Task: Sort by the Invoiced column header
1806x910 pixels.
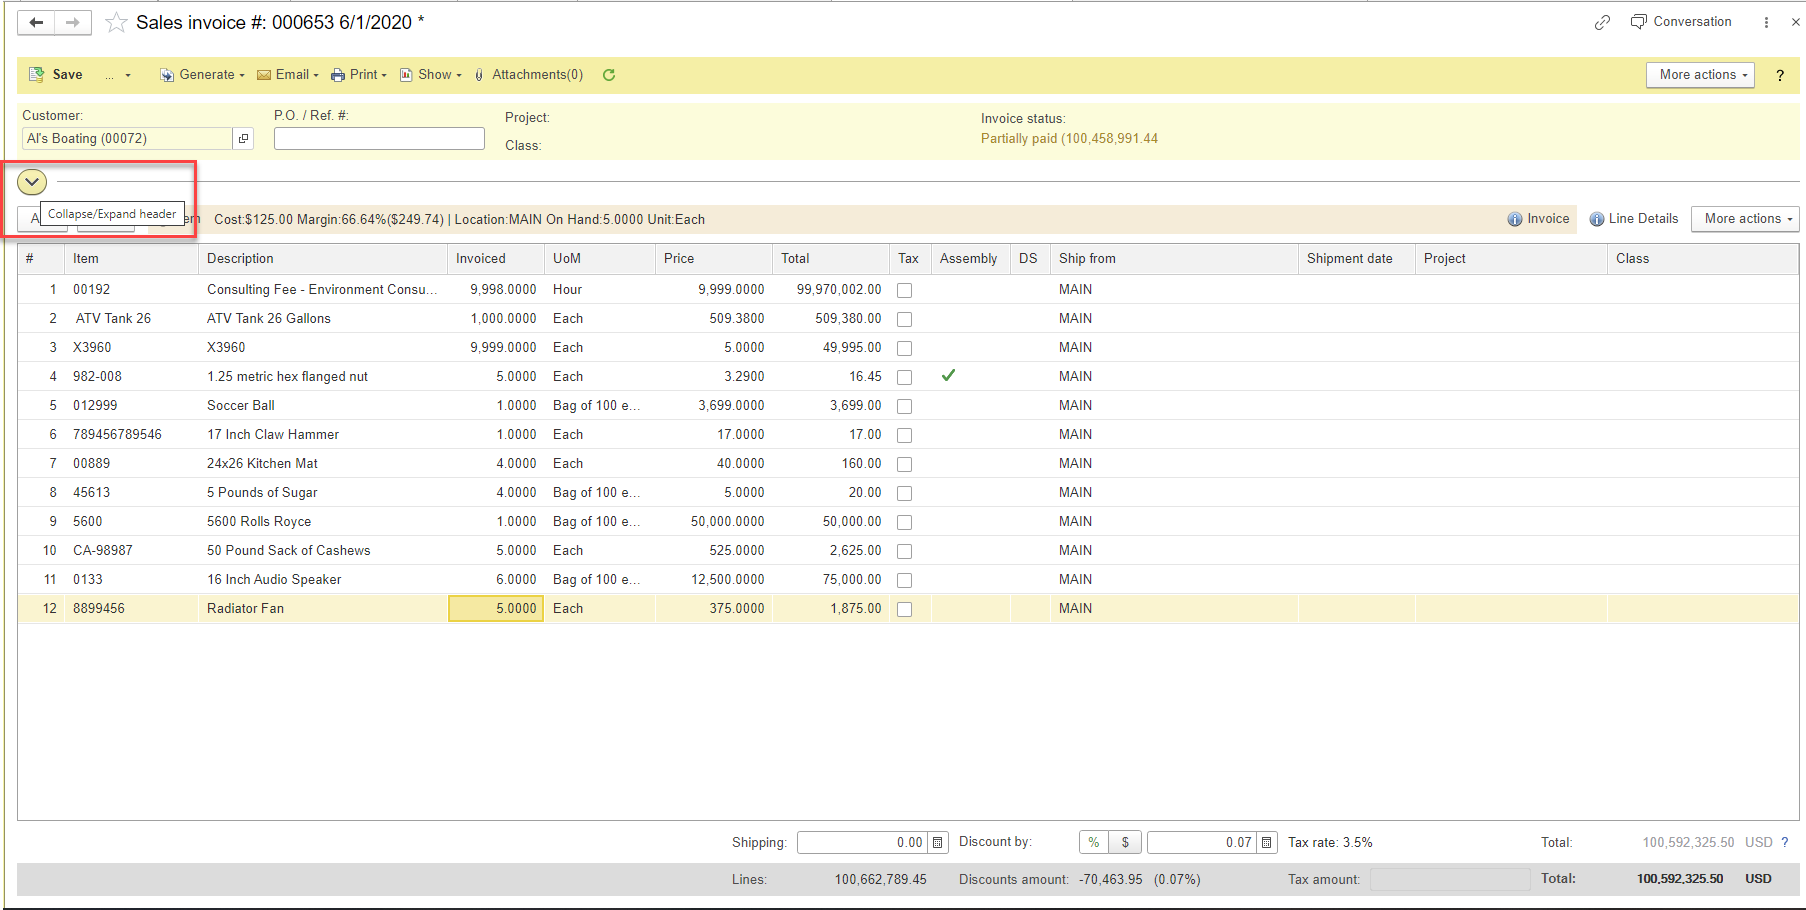Action: (496, 259)
